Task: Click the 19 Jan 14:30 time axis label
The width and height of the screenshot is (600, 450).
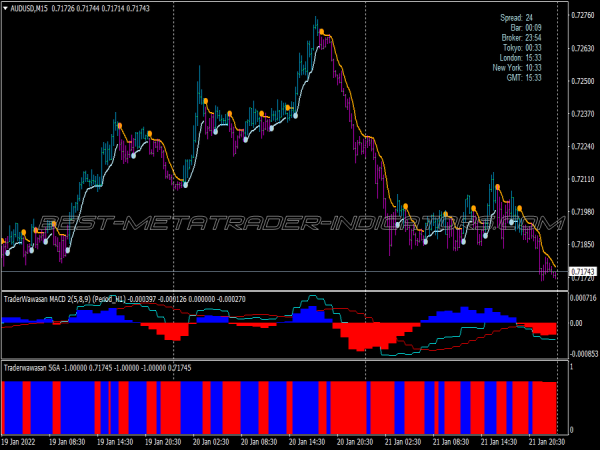Action: (x=115, y=442)
